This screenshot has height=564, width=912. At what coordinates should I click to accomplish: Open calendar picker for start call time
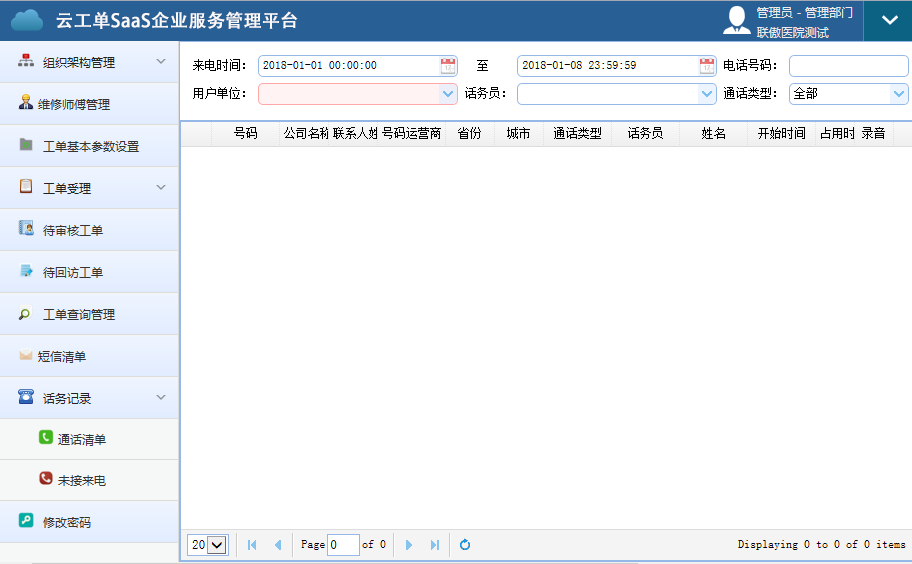[x=448, y=66]
